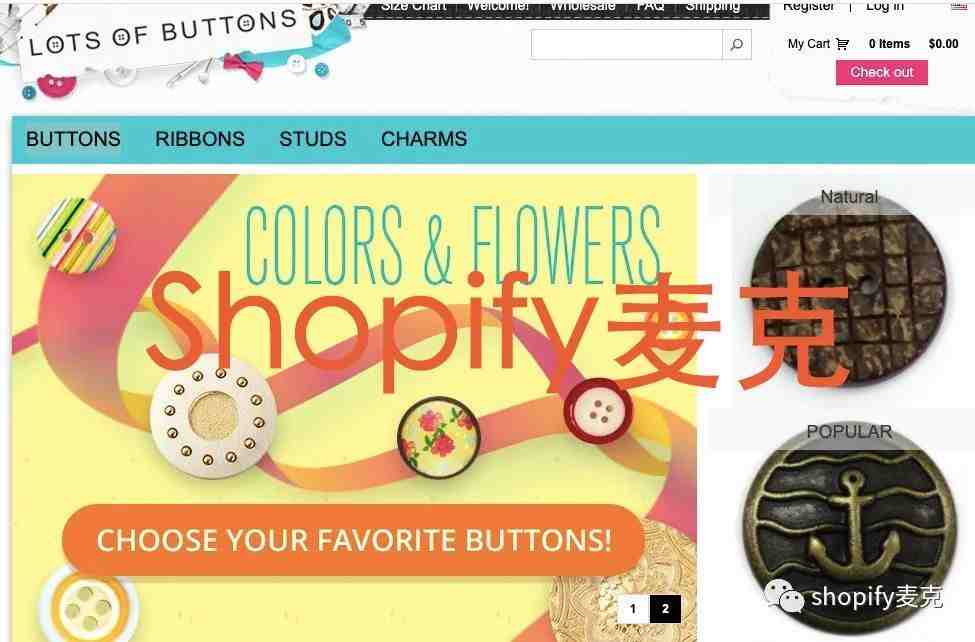Open the Charms category
The height and width of the screenshot is (642, 975).
[424, 139]
